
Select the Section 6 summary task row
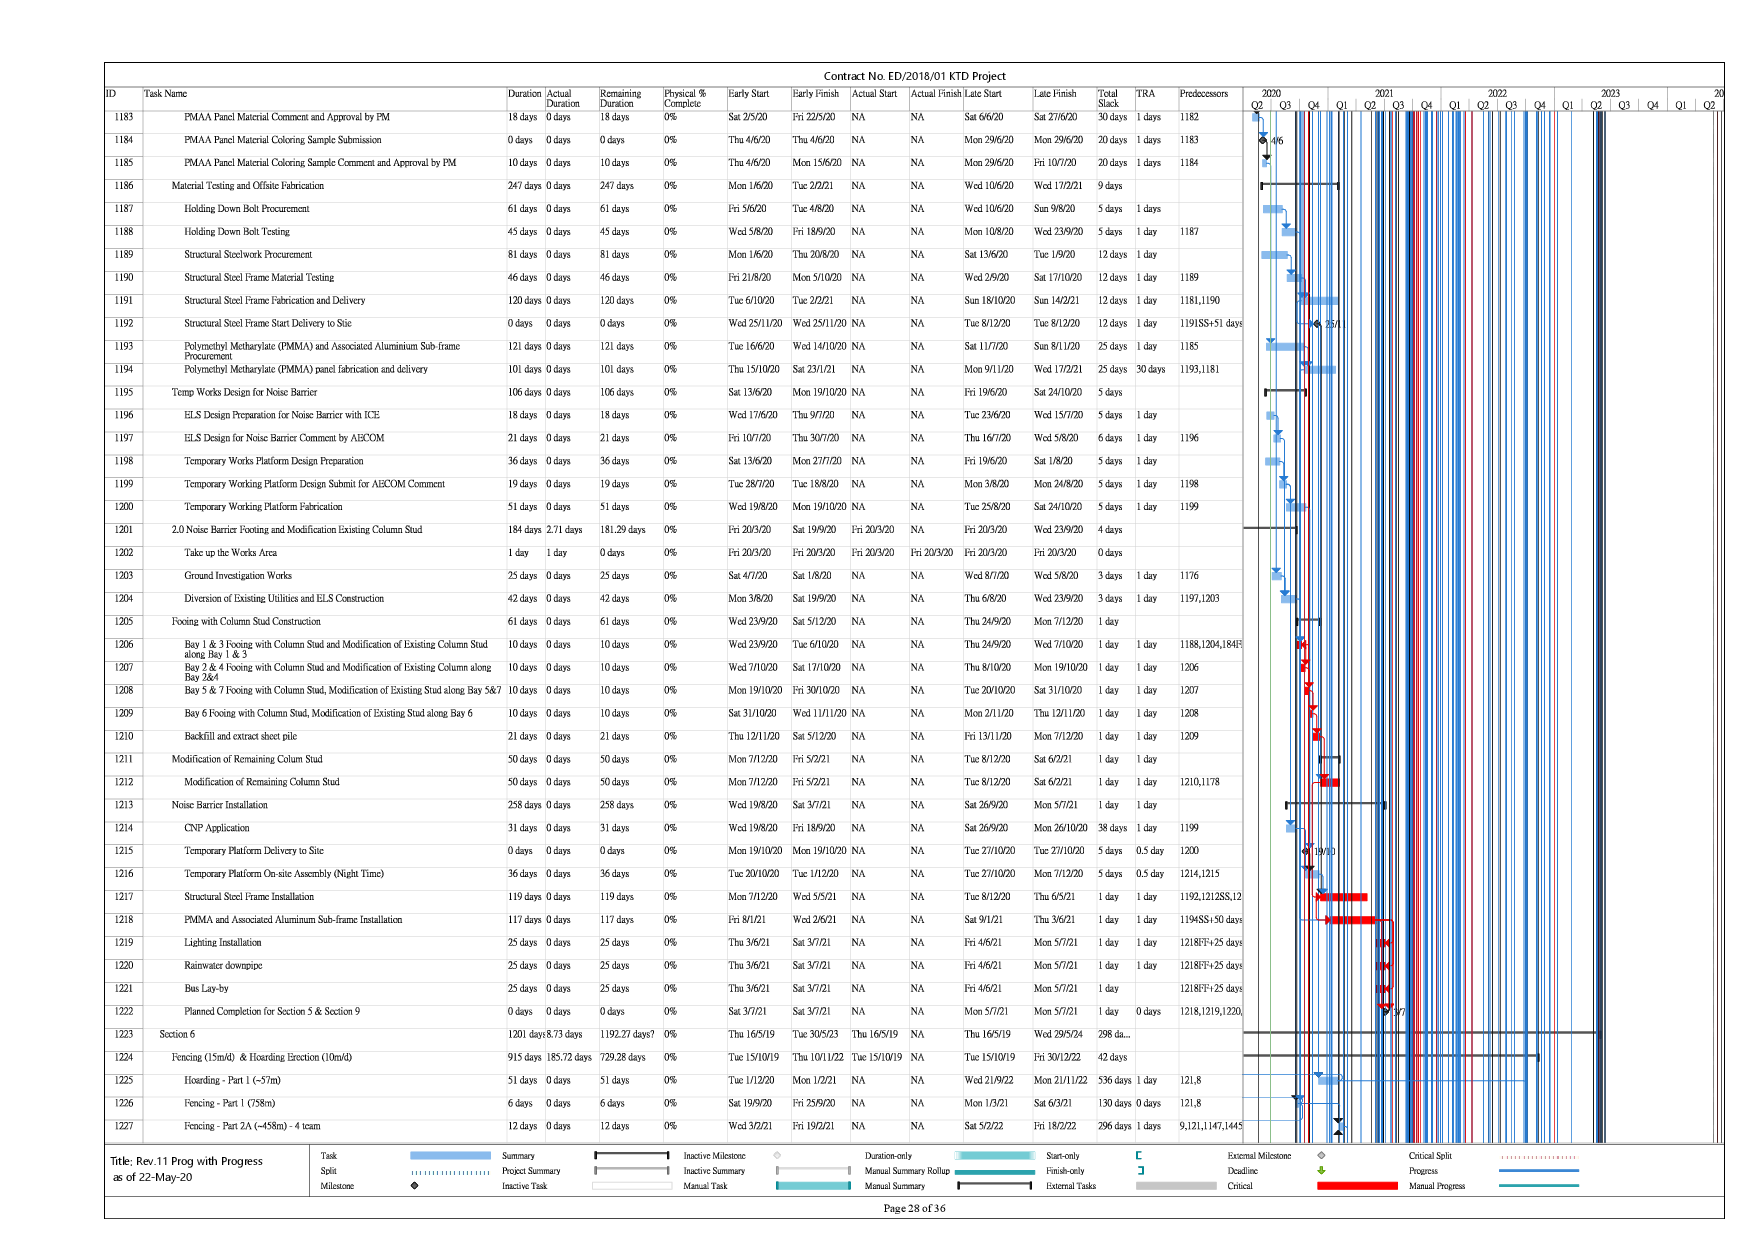177,1035
